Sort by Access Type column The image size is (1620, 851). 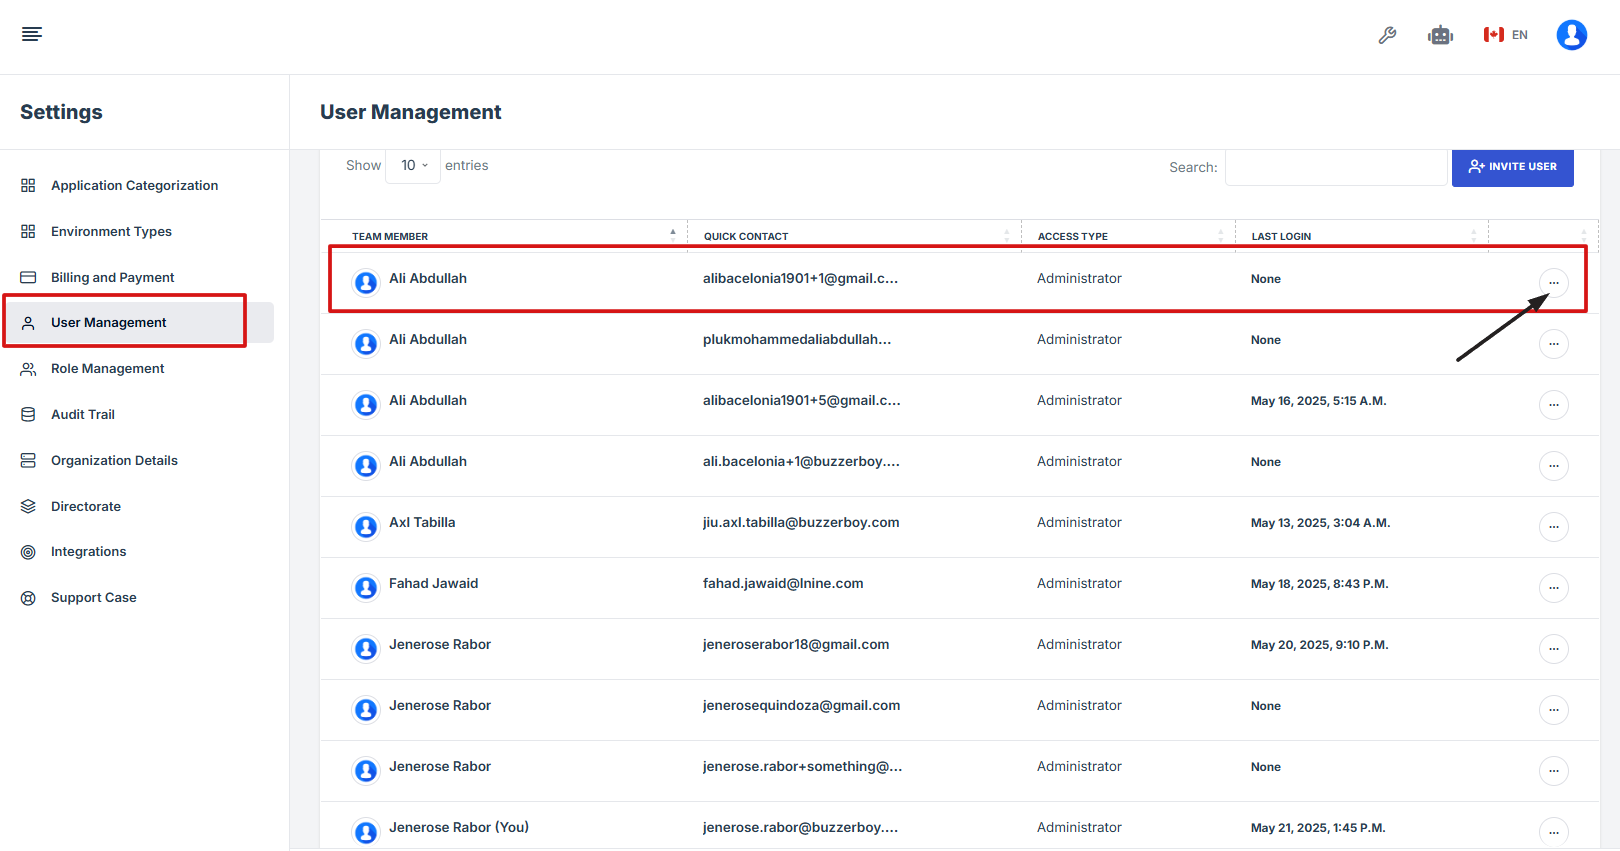[x=1127, y=236]
